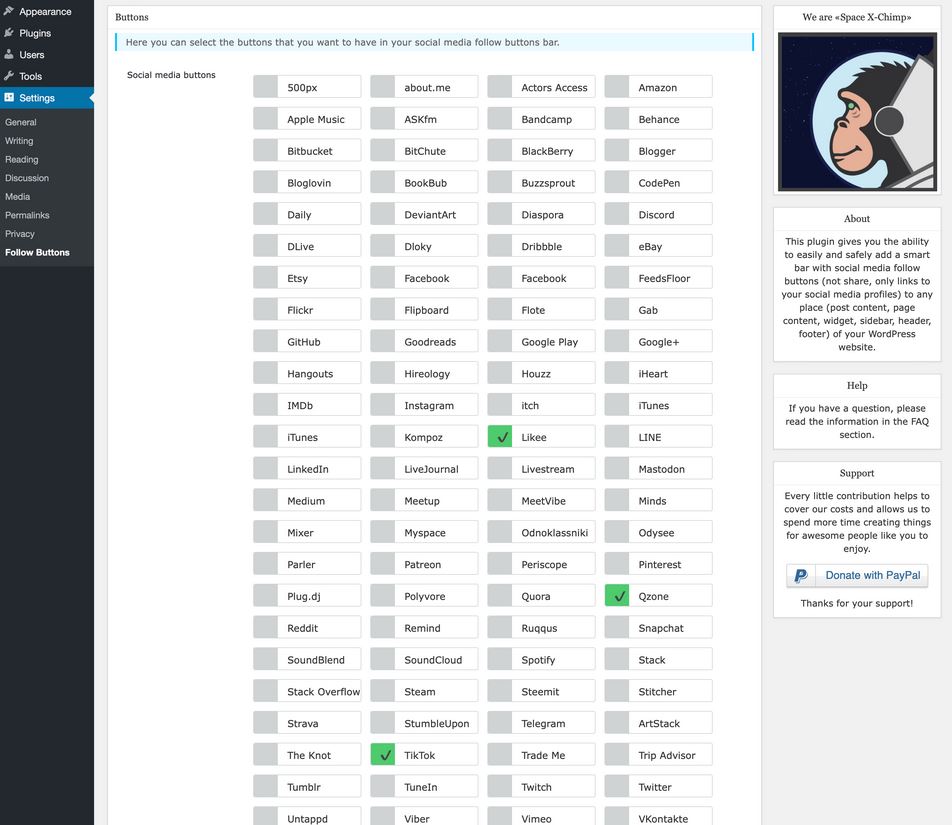The width and height of the screenshot is (952, 825).
Task: Open the Plugins menu
Action: pyautogui.click(x=47, y=33)
